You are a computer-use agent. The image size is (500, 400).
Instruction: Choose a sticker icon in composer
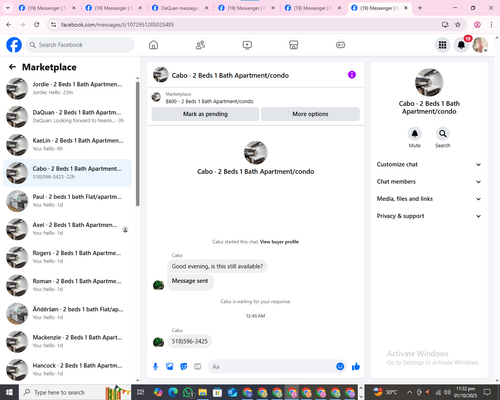point(184,367)
